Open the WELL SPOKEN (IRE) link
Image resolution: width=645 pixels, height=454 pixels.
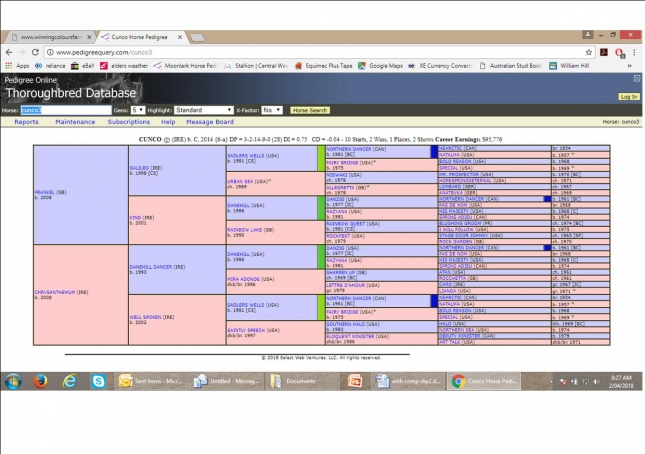click(152, 317)
